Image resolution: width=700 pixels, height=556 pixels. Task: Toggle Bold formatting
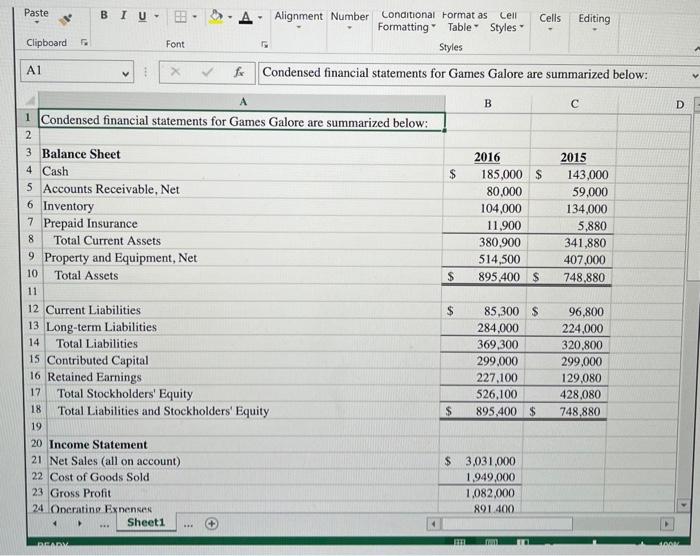104,15
